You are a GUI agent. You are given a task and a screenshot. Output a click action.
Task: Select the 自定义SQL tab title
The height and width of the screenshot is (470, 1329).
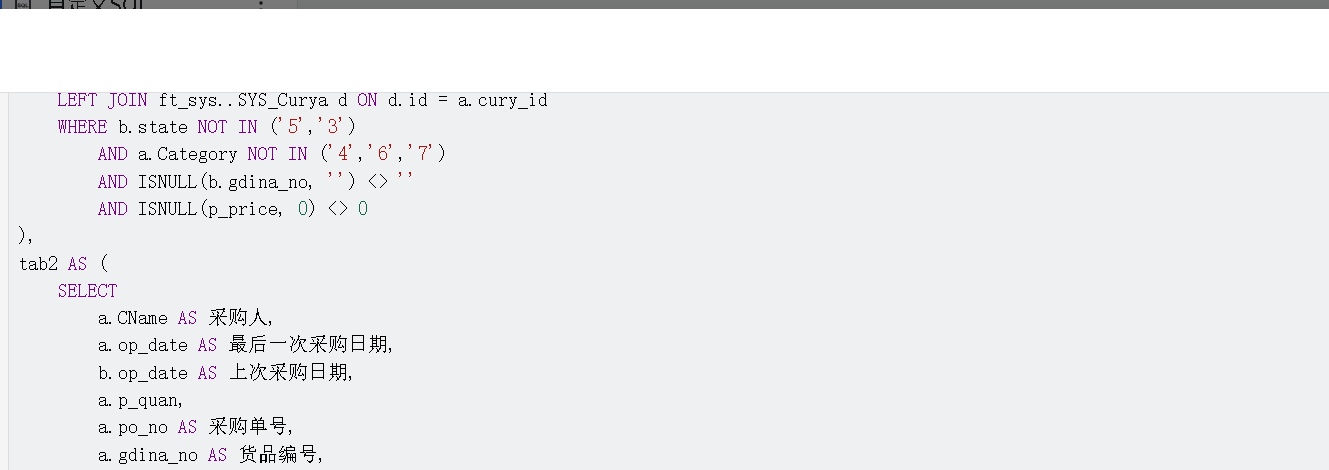(x=95, y=4)
